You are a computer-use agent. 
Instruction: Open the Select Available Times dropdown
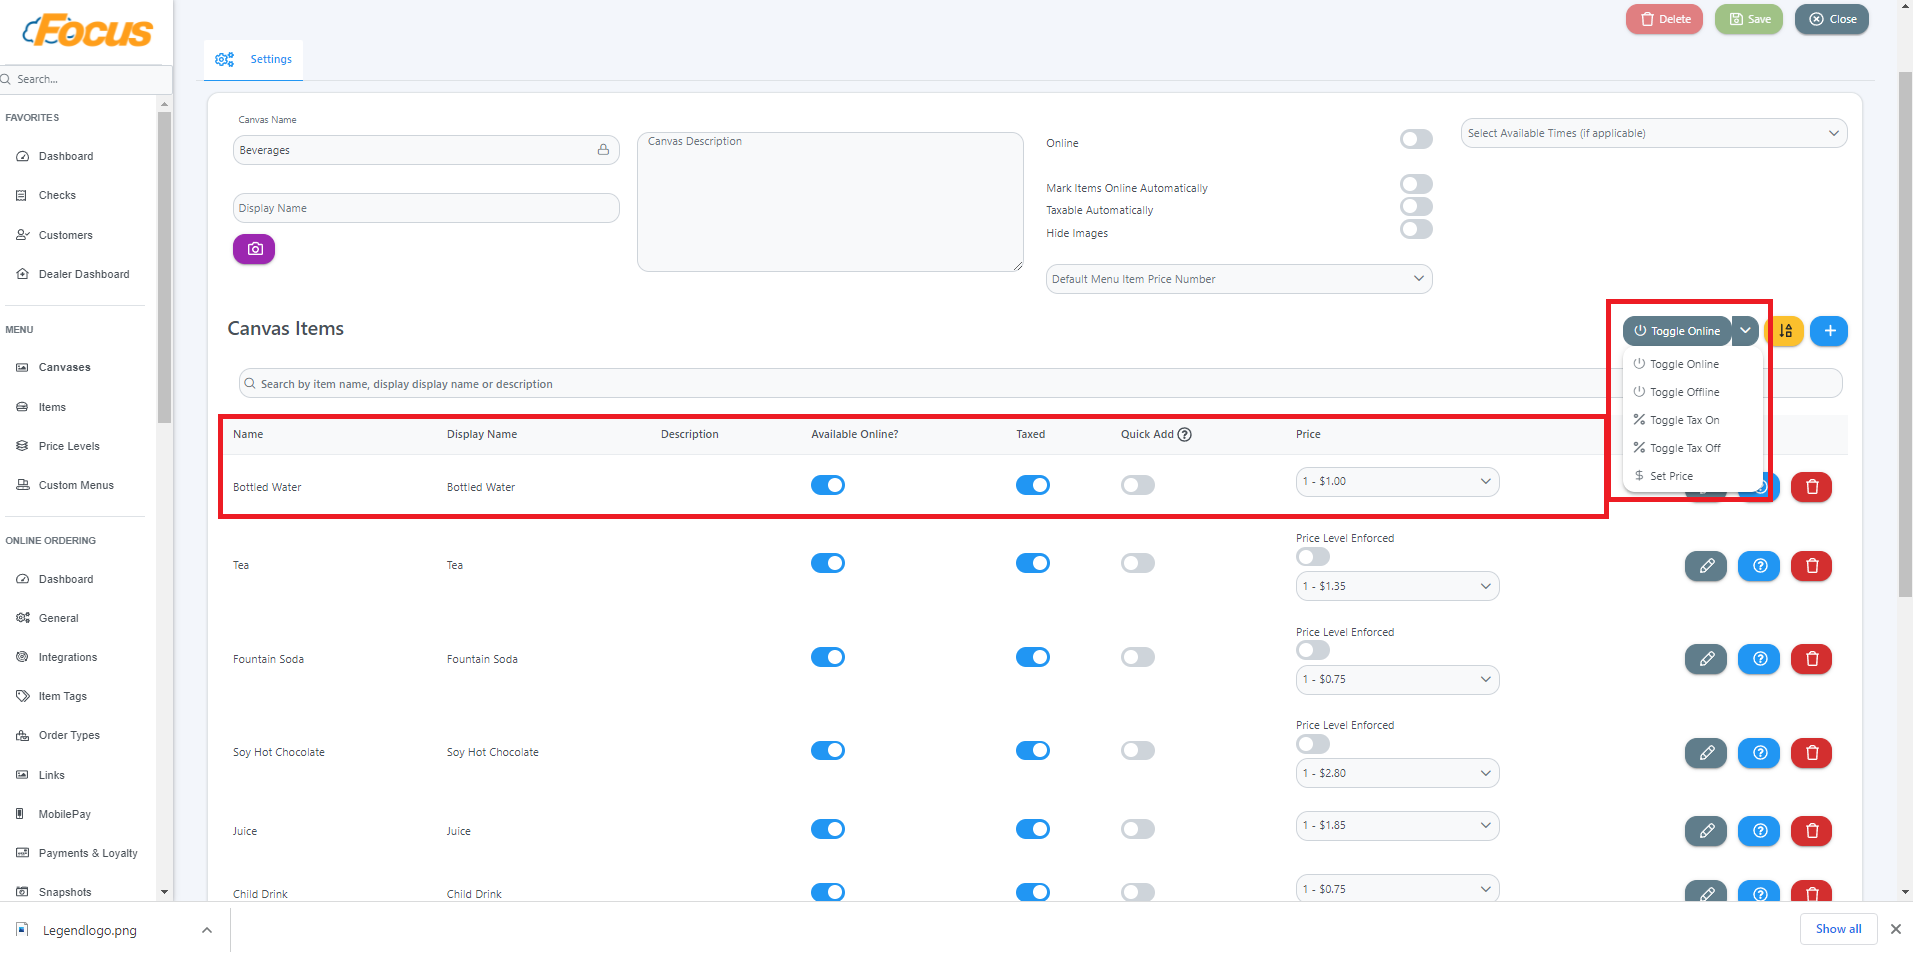[1652, 132]
